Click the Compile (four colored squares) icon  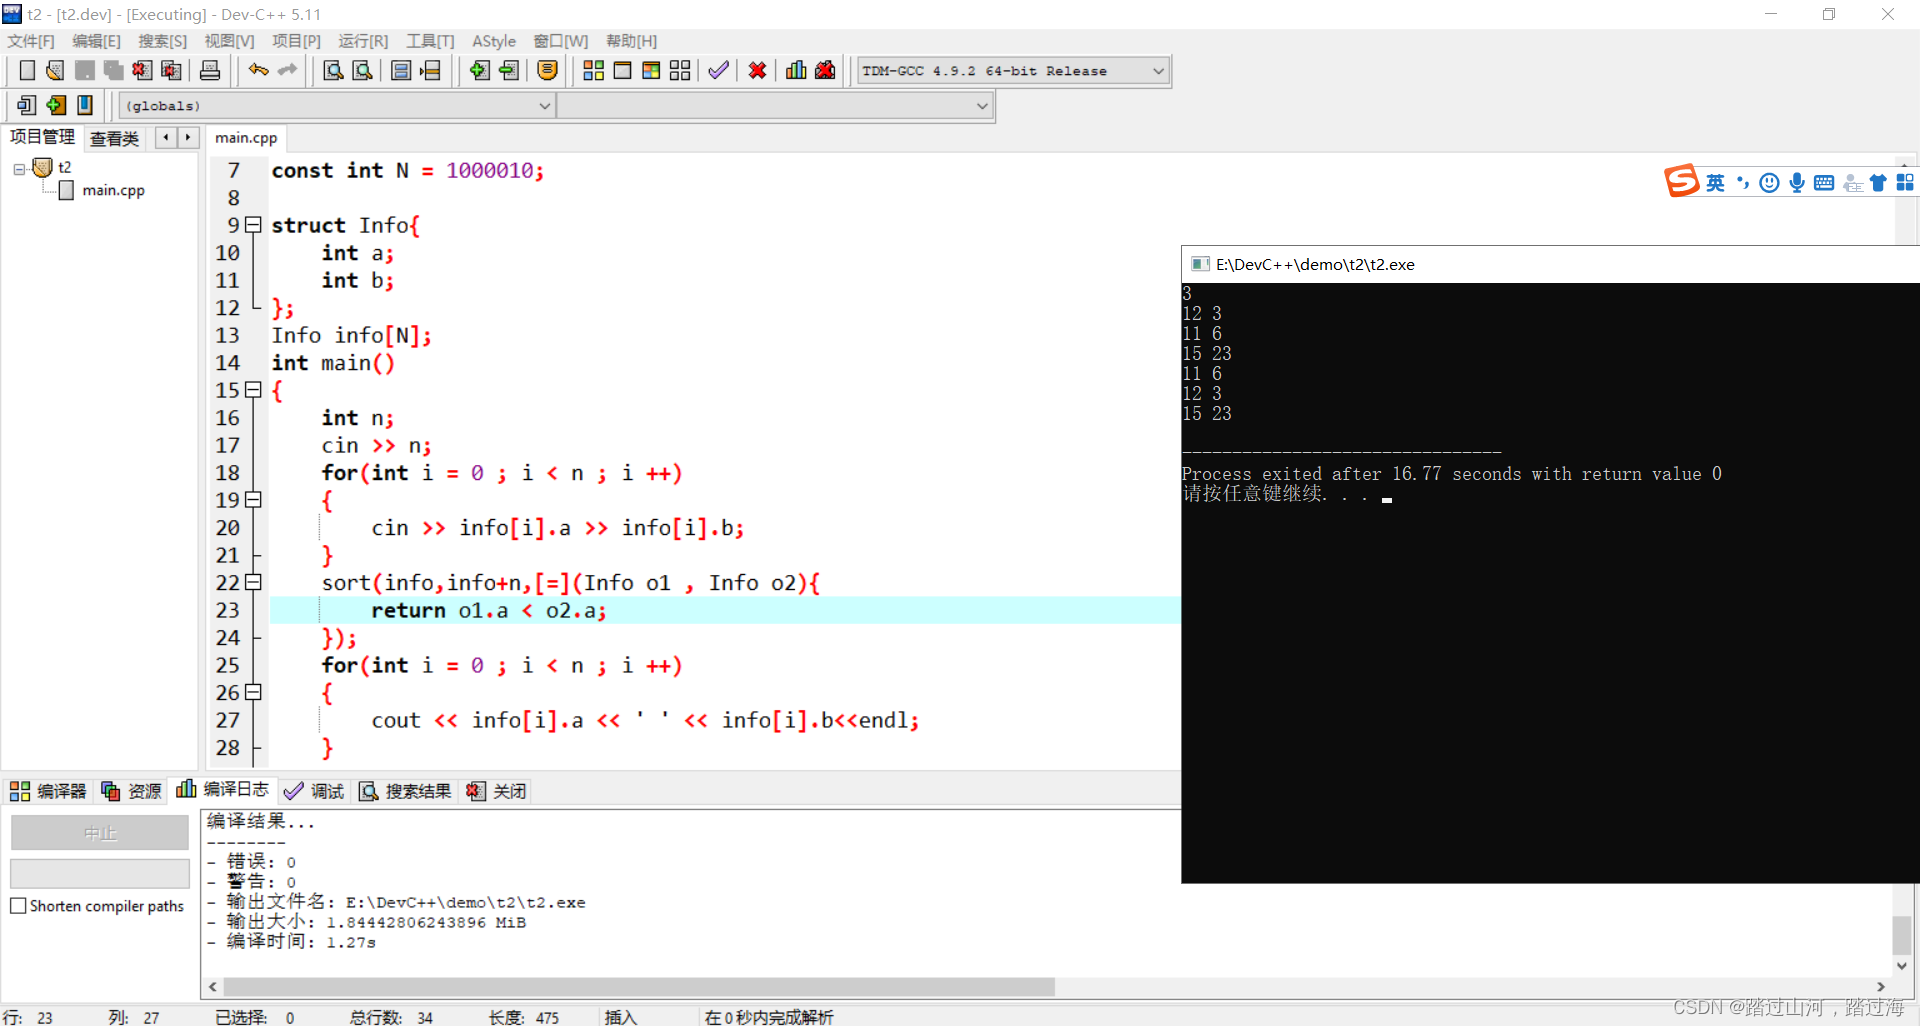click(x=594, y=70)
